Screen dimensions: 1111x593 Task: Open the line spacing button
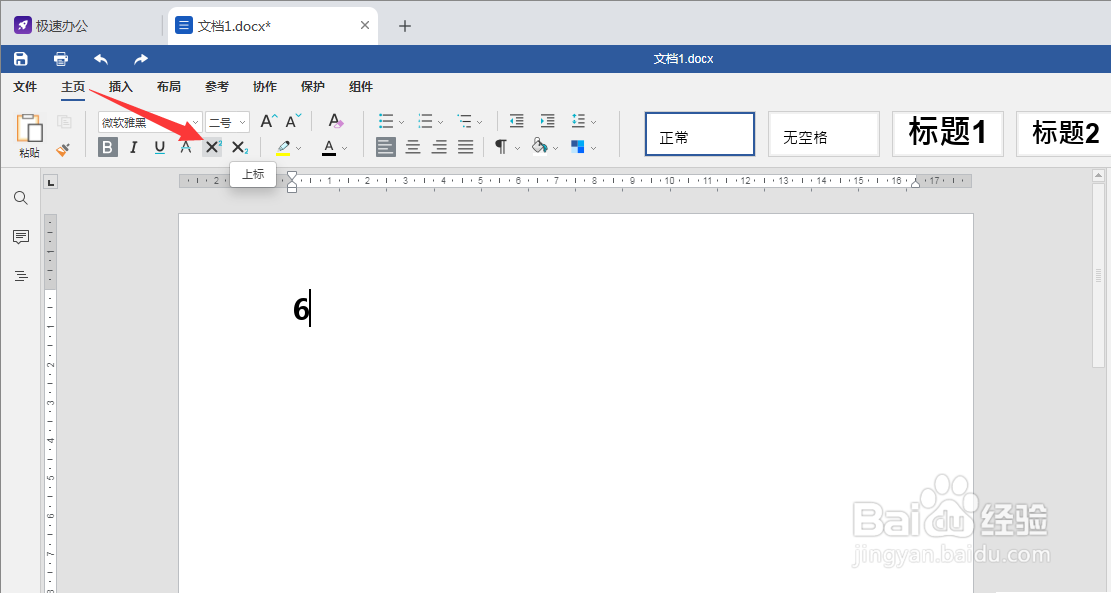(579, 121)
